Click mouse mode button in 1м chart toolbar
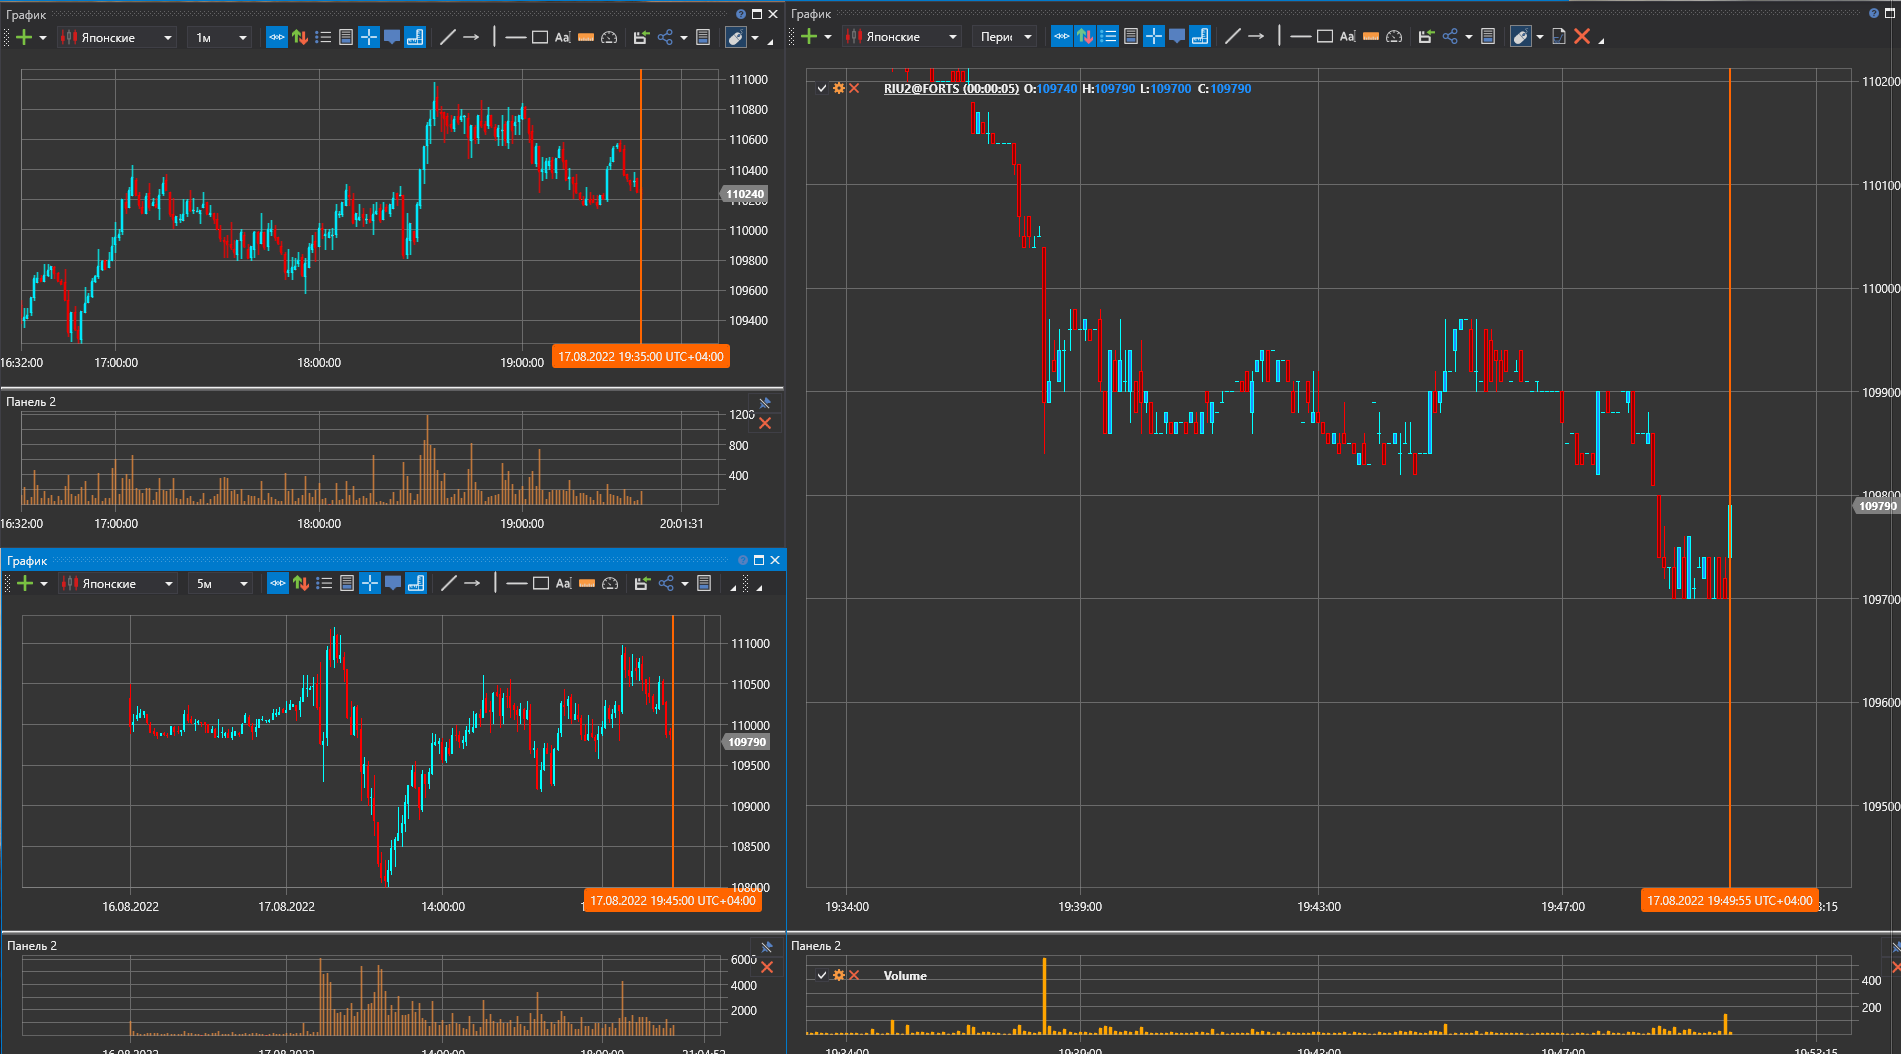1901x1054 pixels. 735,37
